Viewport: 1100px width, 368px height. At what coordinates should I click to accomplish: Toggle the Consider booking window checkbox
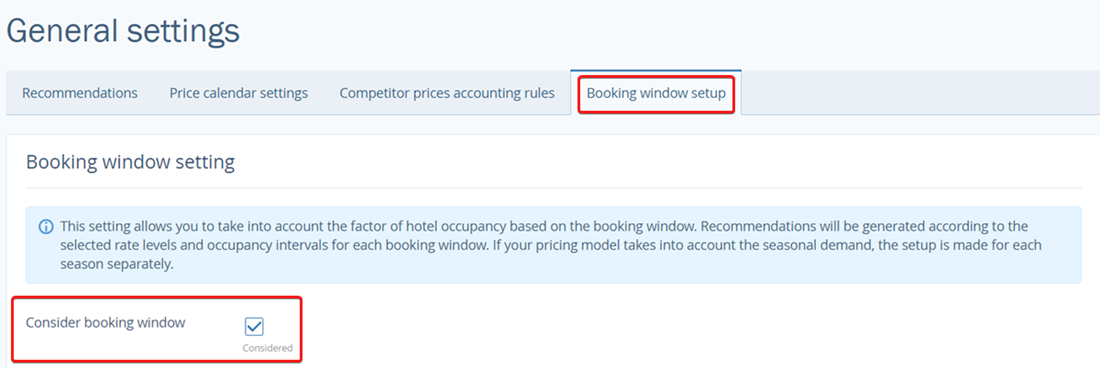pyautogui.click(x=254, y=327)
